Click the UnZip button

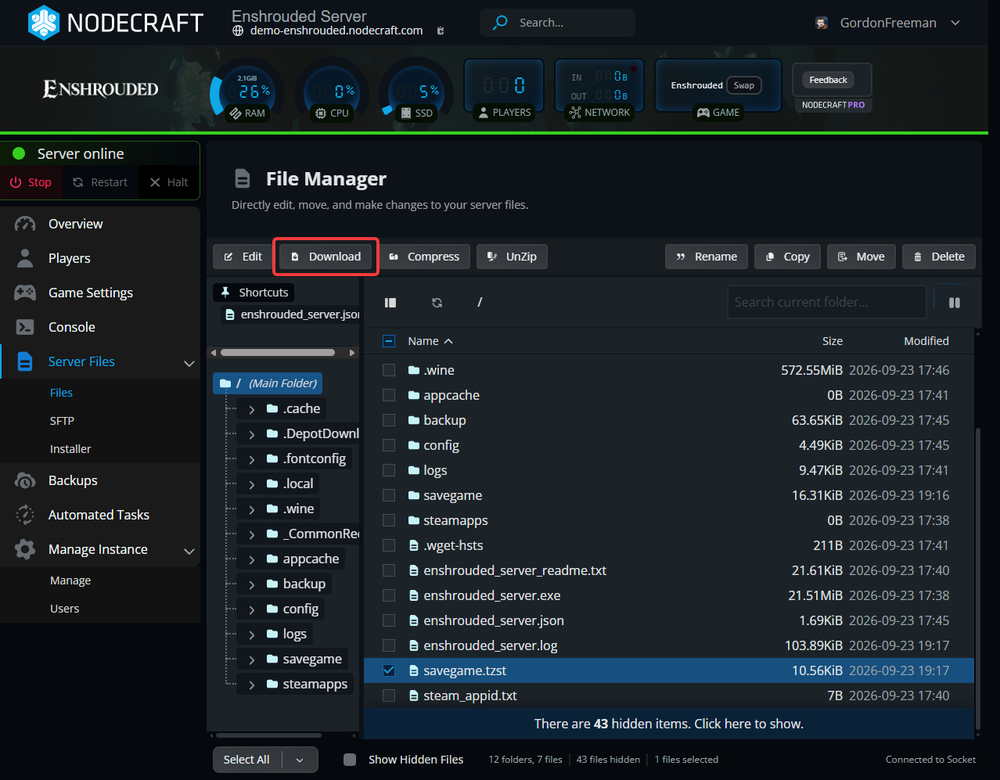(x=511, y=256)
